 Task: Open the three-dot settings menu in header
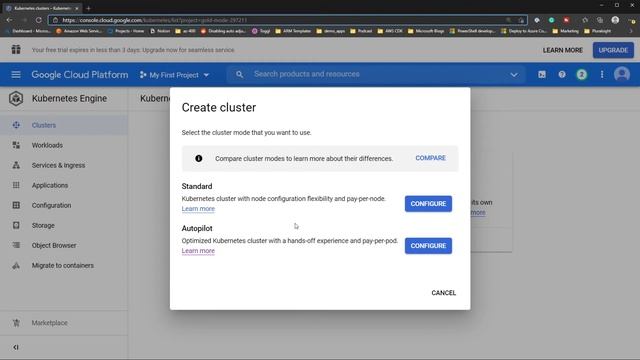pyautogui.click(x=602, y=74)
